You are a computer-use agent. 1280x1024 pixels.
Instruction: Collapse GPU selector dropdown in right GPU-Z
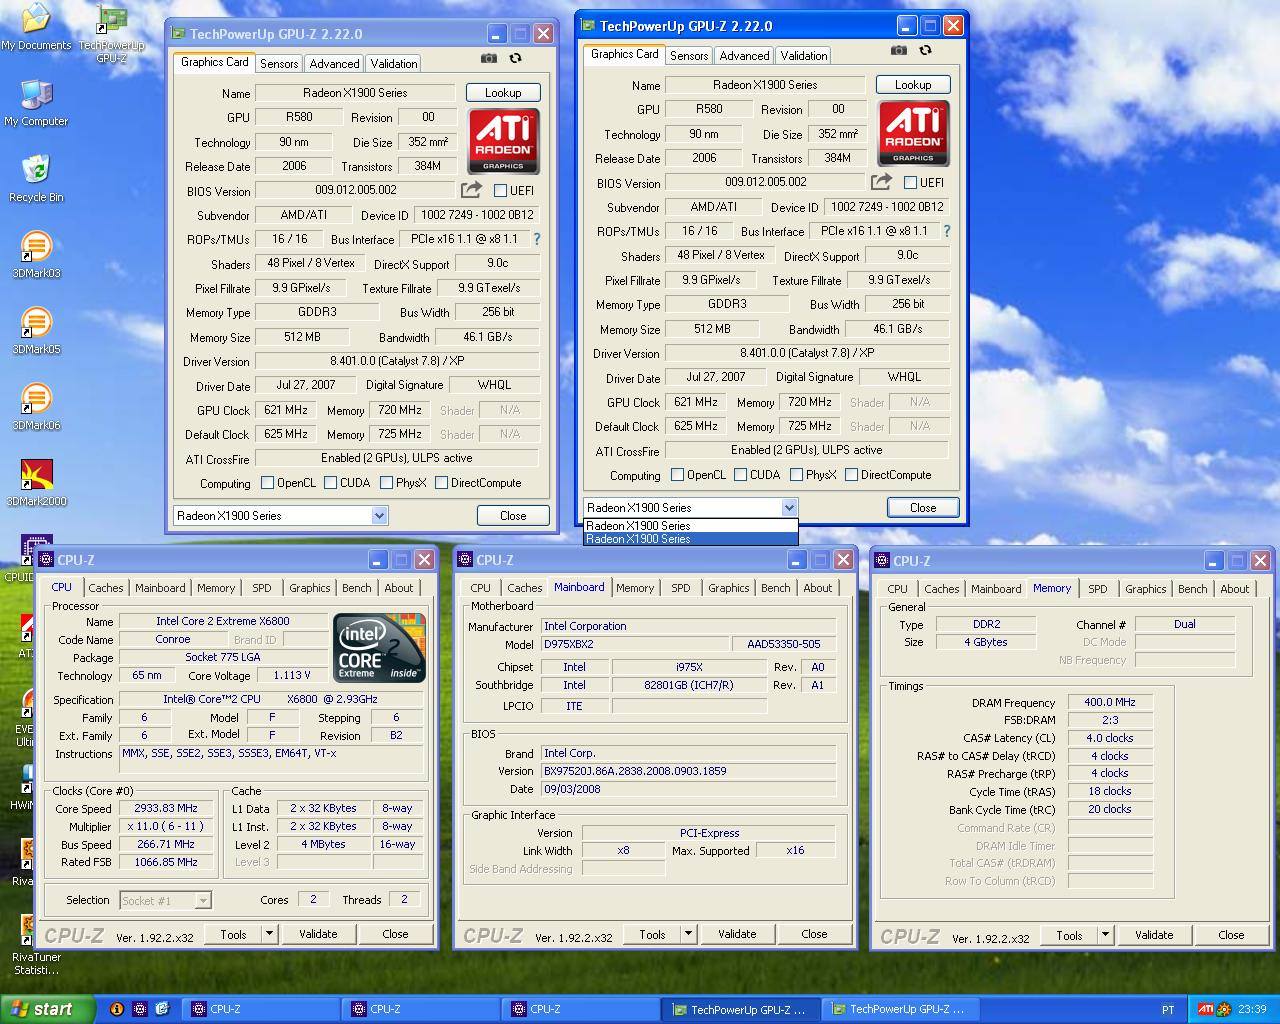789,508
